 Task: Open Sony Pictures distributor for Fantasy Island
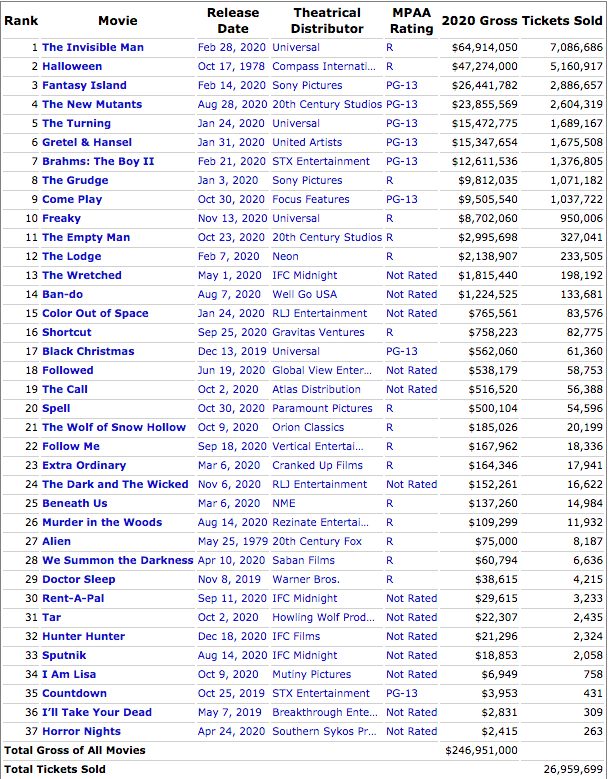click(x=307, y=85)
